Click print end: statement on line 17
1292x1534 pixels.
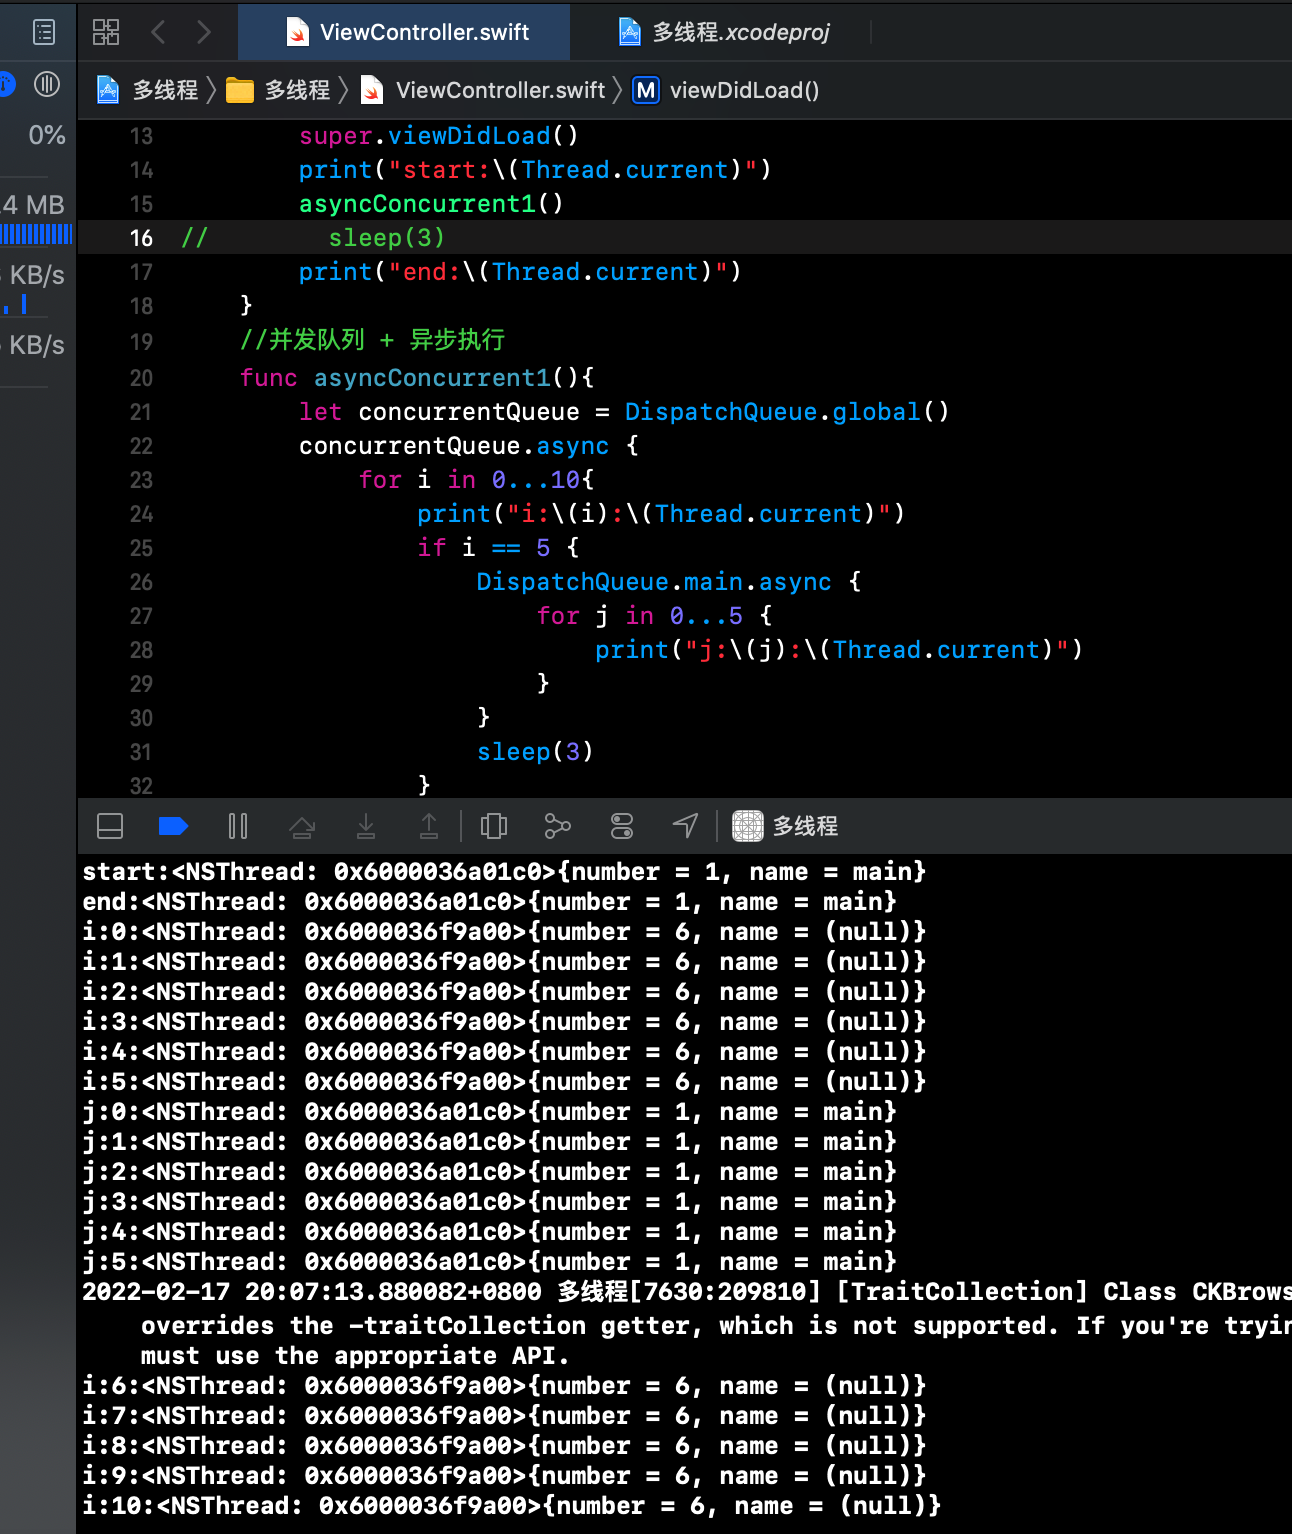(520, 272)
